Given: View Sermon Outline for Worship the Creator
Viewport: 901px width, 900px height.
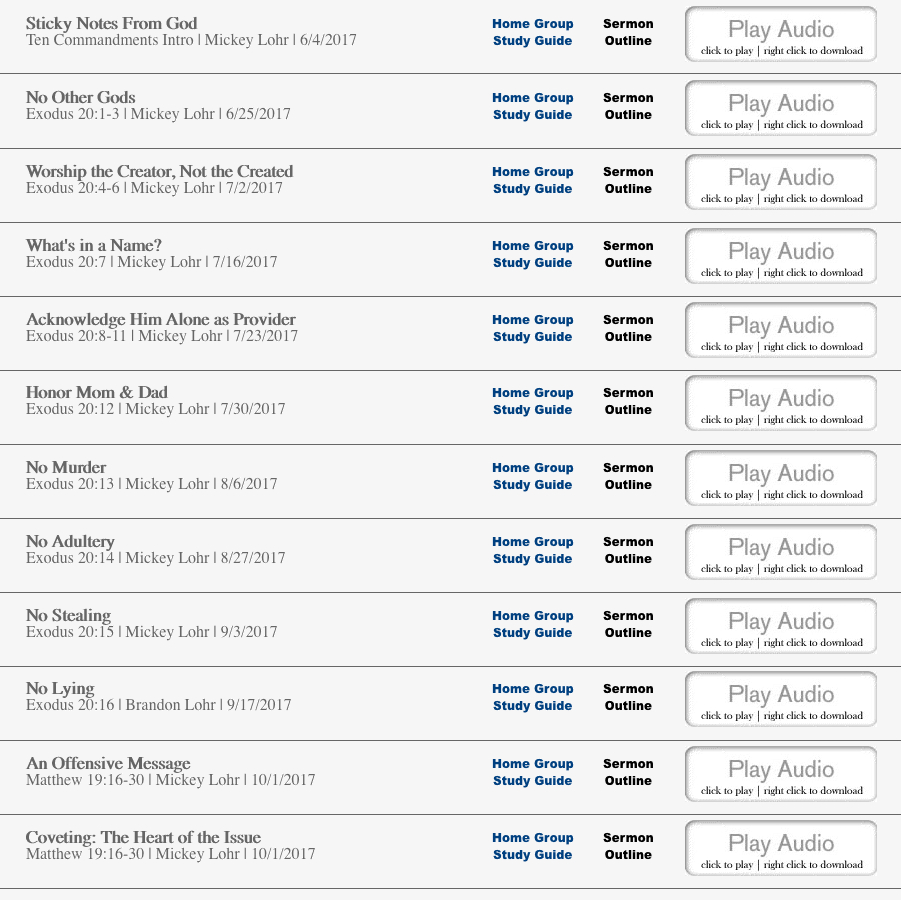Looking at the screenshot, I should click(x=628, y=180).
